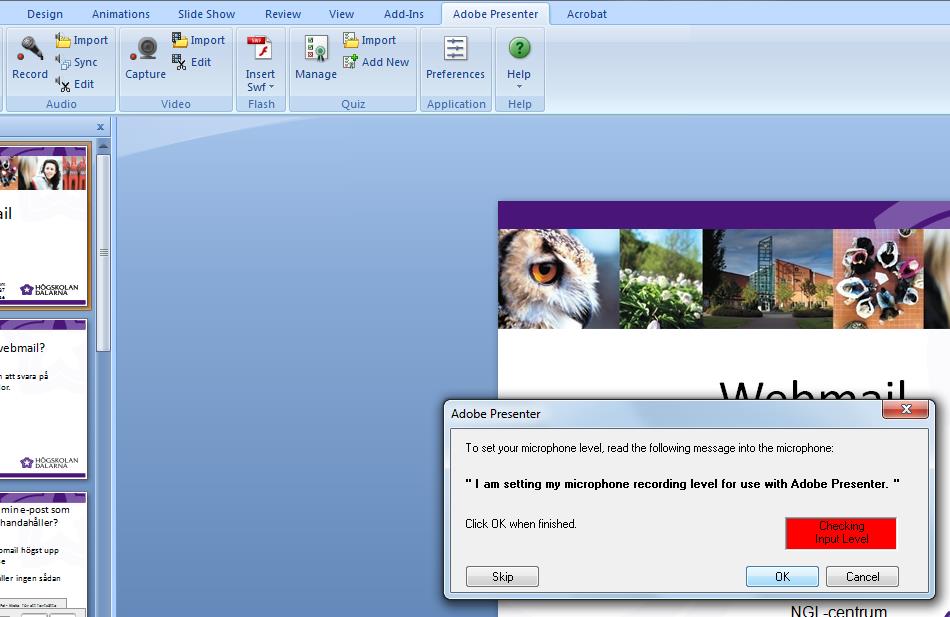Click Skip in the Adobe Presenter dialog

pyautogui.click(x=502, y=576)
